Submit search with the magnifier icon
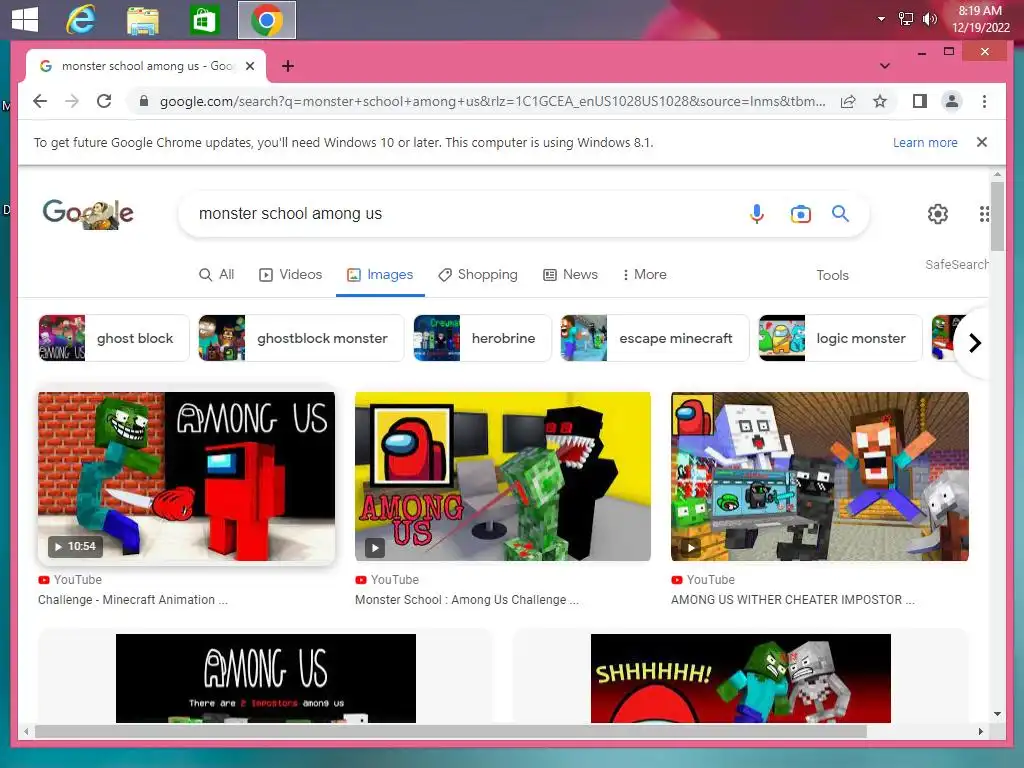The image size is (1024, 768). (x=840, y=214)
